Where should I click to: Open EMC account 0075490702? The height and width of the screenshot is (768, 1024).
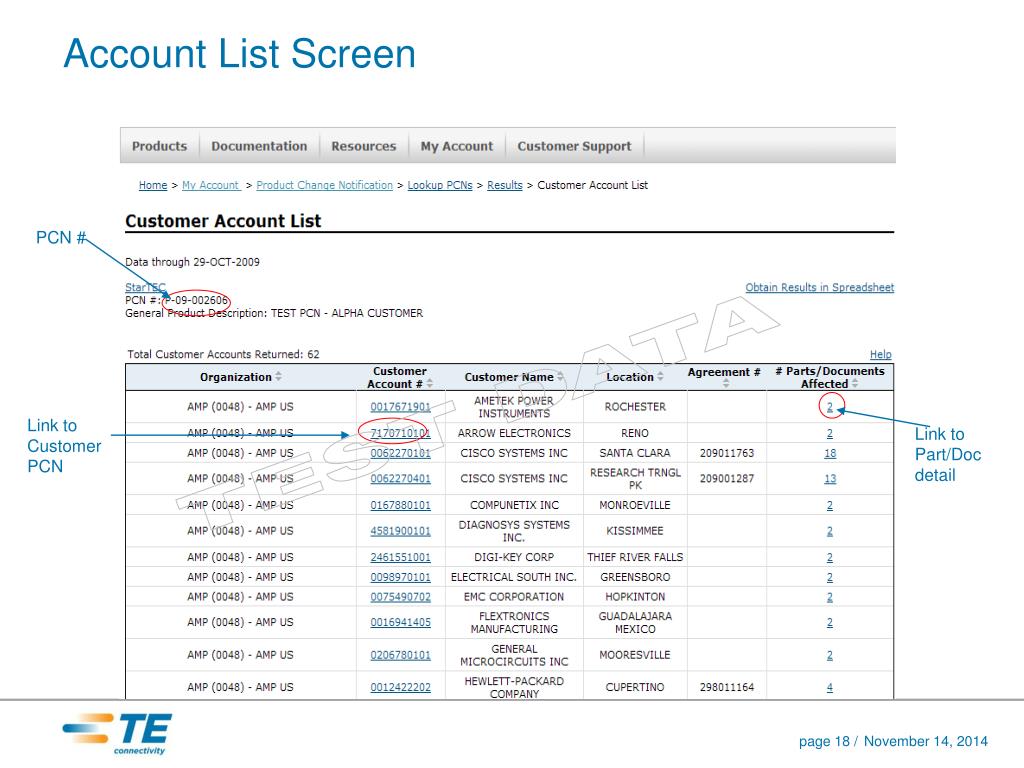(x=400, y=597)
